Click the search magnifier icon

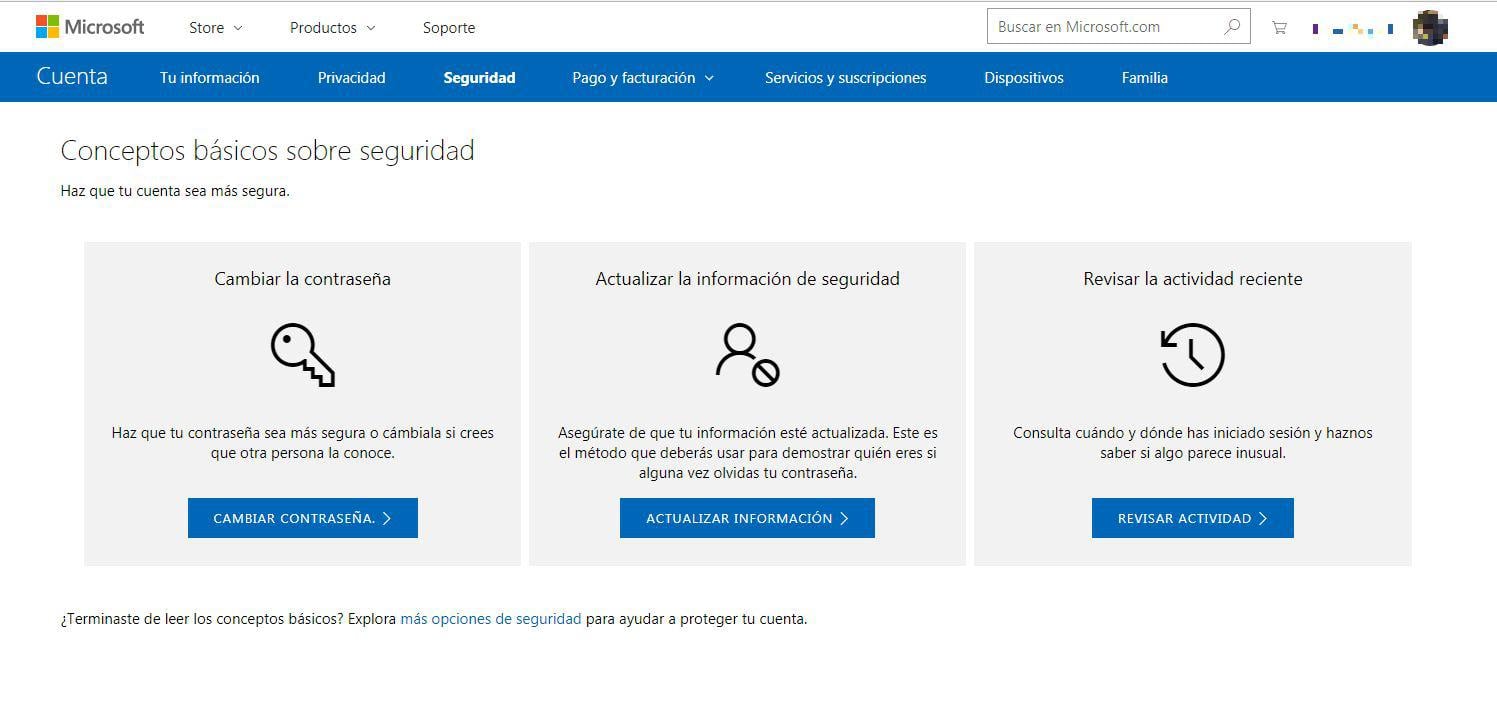point(1233,26)
